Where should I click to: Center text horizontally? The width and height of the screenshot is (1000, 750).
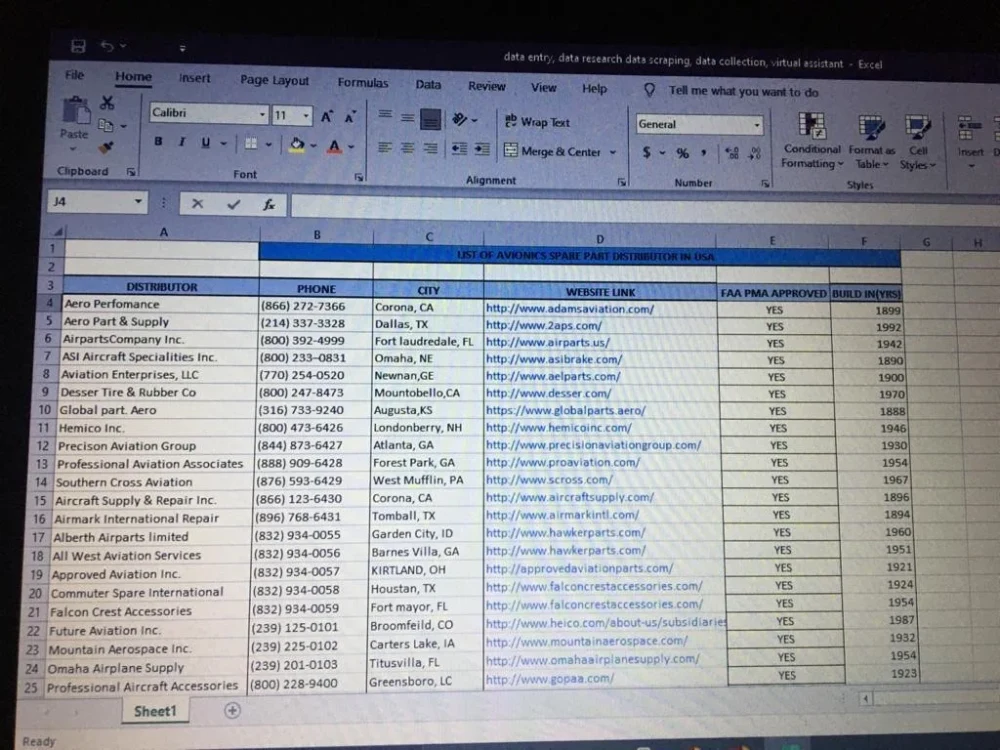click(x=408, y=148)
